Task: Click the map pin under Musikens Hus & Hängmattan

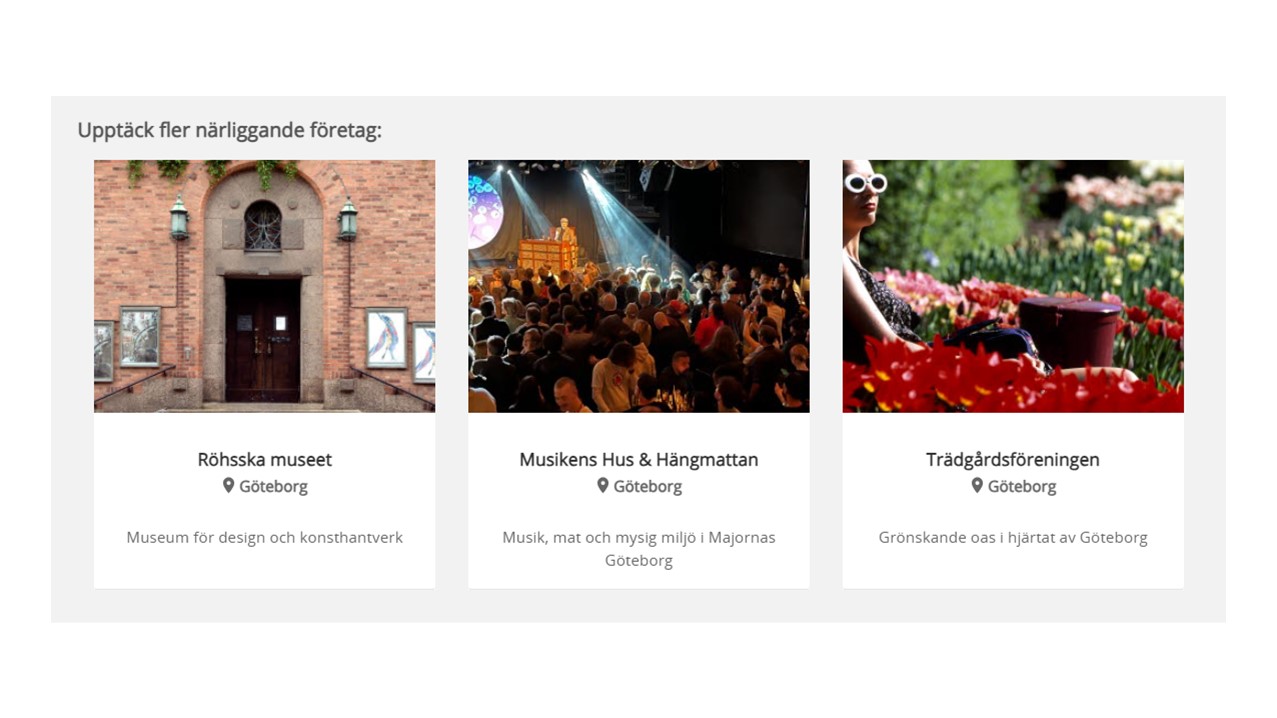Action: pyautogui.click(x=603, y=485)
